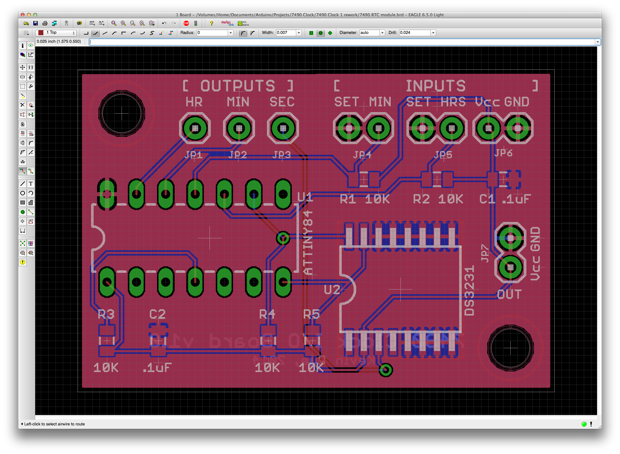Click the Redo arrow

point(174,23)
